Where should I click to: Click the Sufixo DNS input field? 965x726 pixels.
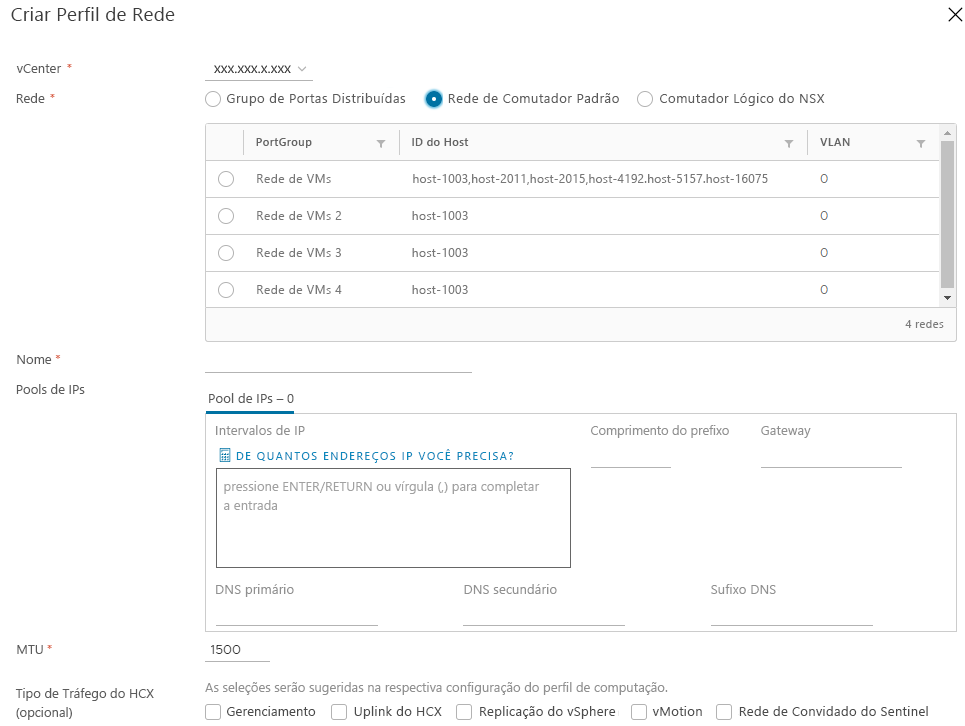[791, 615]
